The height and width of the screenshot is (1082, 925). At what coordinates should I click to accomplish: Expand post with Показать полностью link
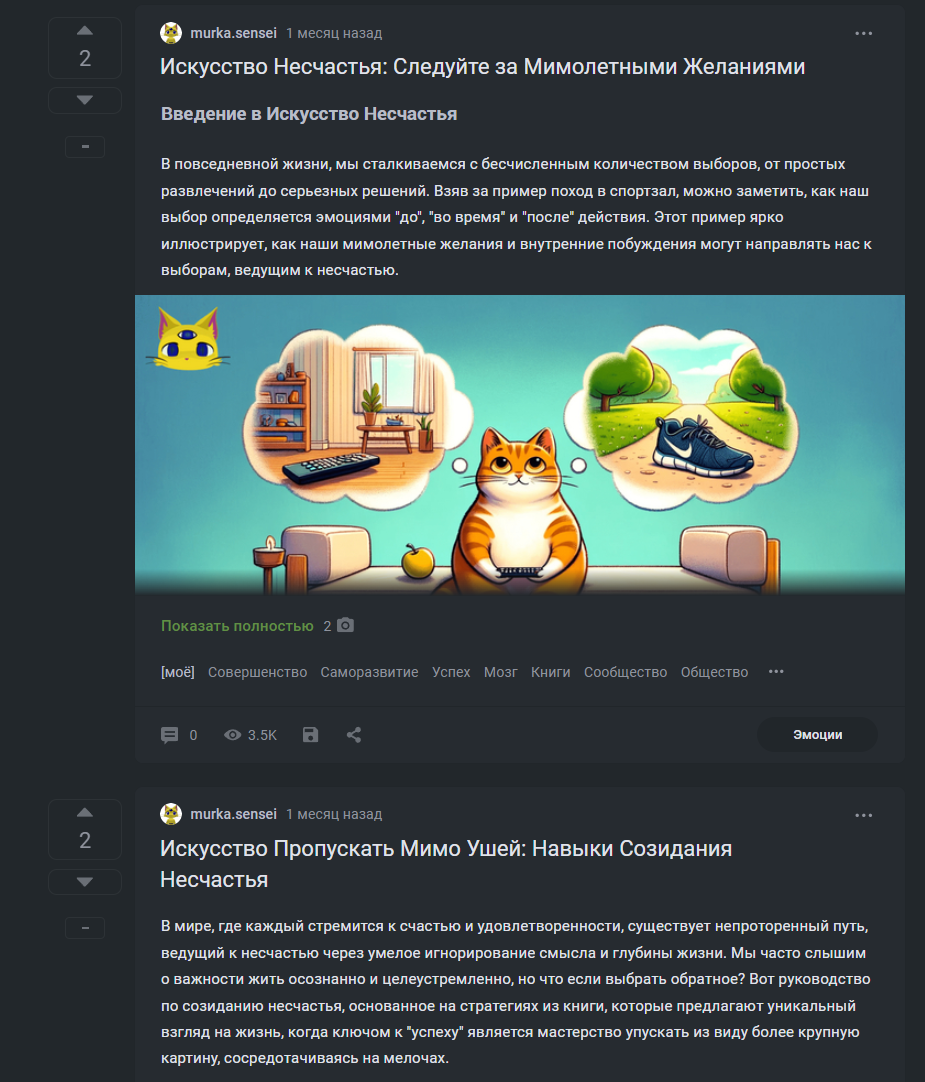click(x=237, y=626)
